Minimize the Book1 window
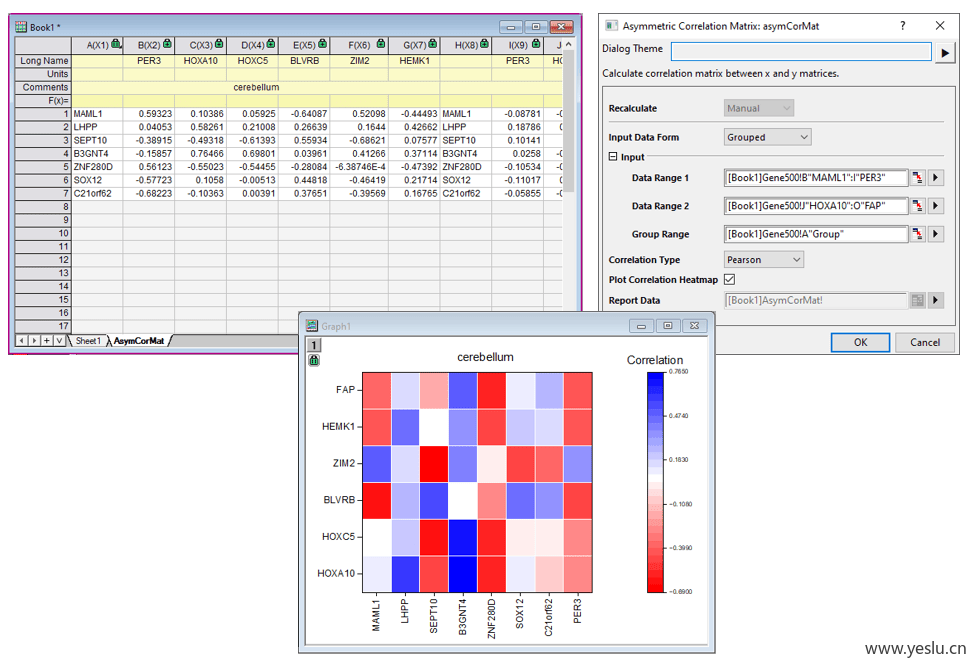Screen dimensions: 978x668 [x=510, y=27]
